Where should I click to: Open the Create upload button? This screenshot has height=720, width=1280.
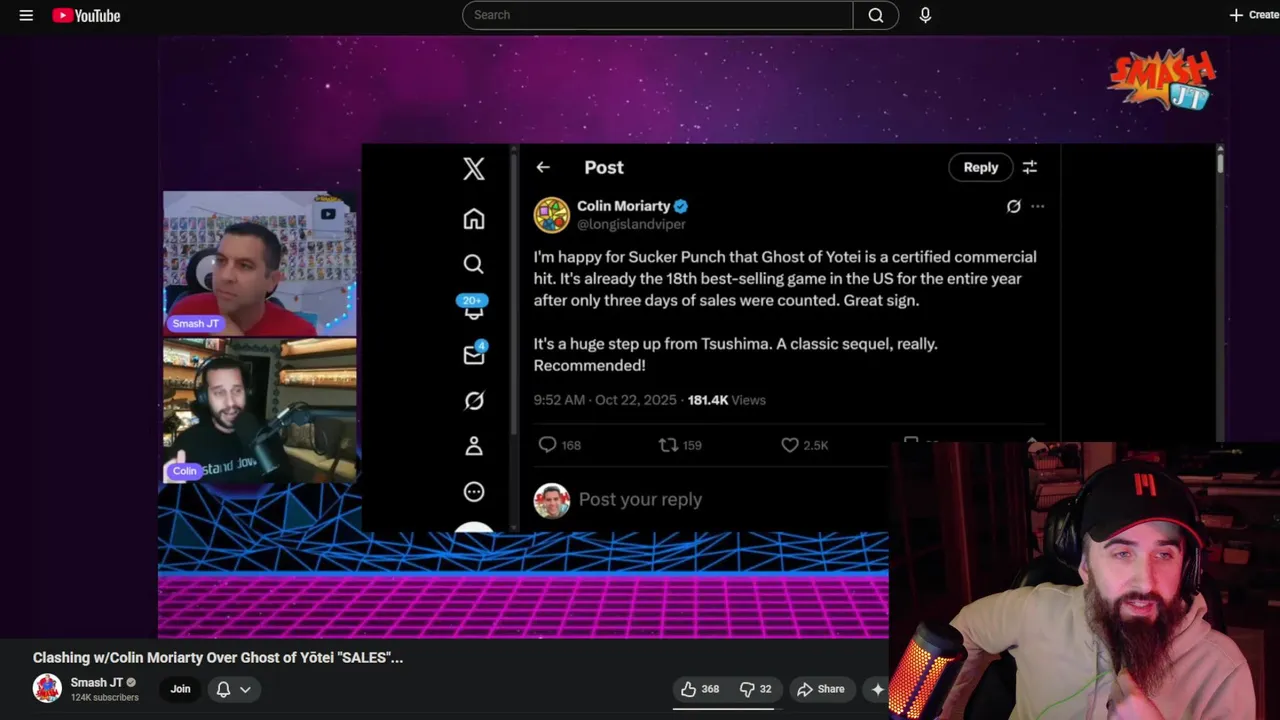pyautogui.click(x=1254, y=15)
